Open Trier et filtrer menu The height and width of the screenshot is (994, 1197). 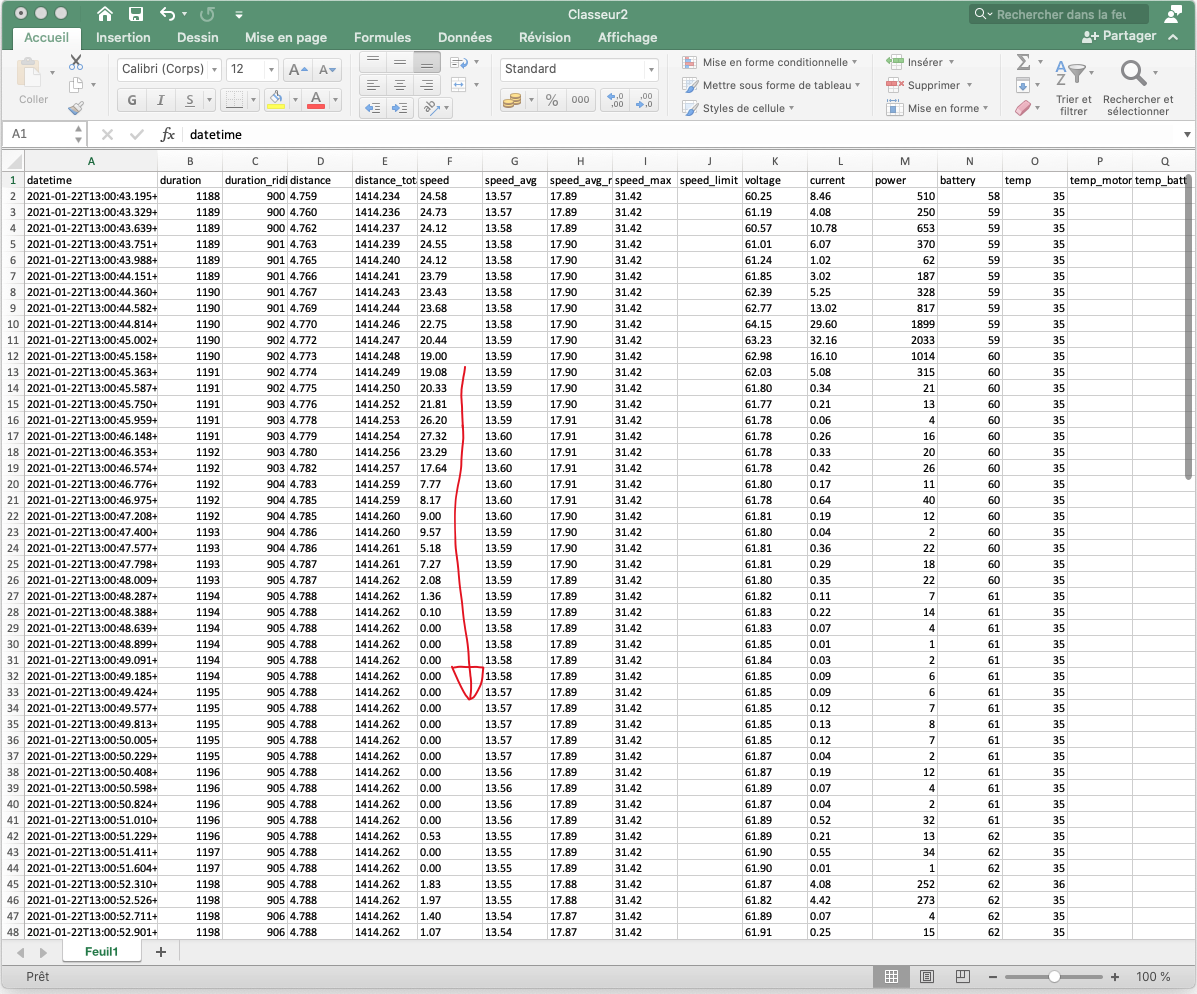click(1073, 88)
